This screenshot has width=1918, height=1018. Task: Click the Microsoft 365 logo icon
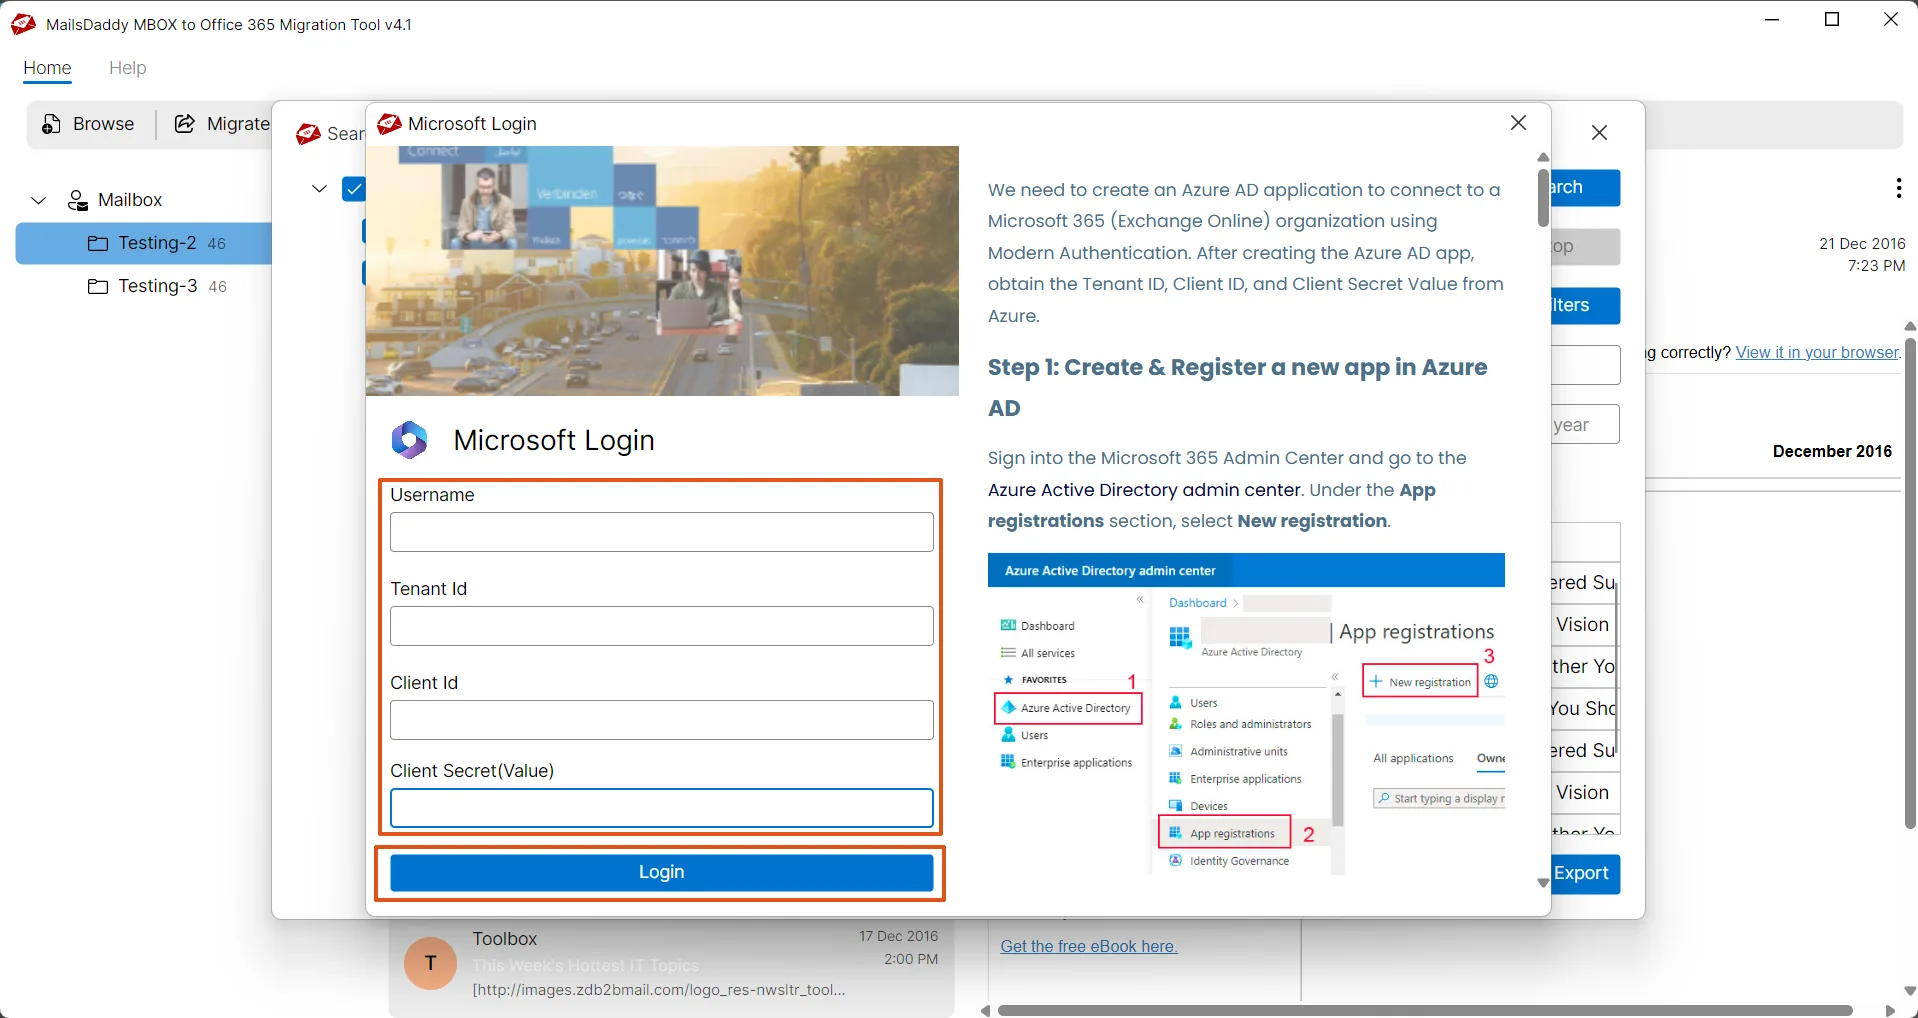point(410,440)
